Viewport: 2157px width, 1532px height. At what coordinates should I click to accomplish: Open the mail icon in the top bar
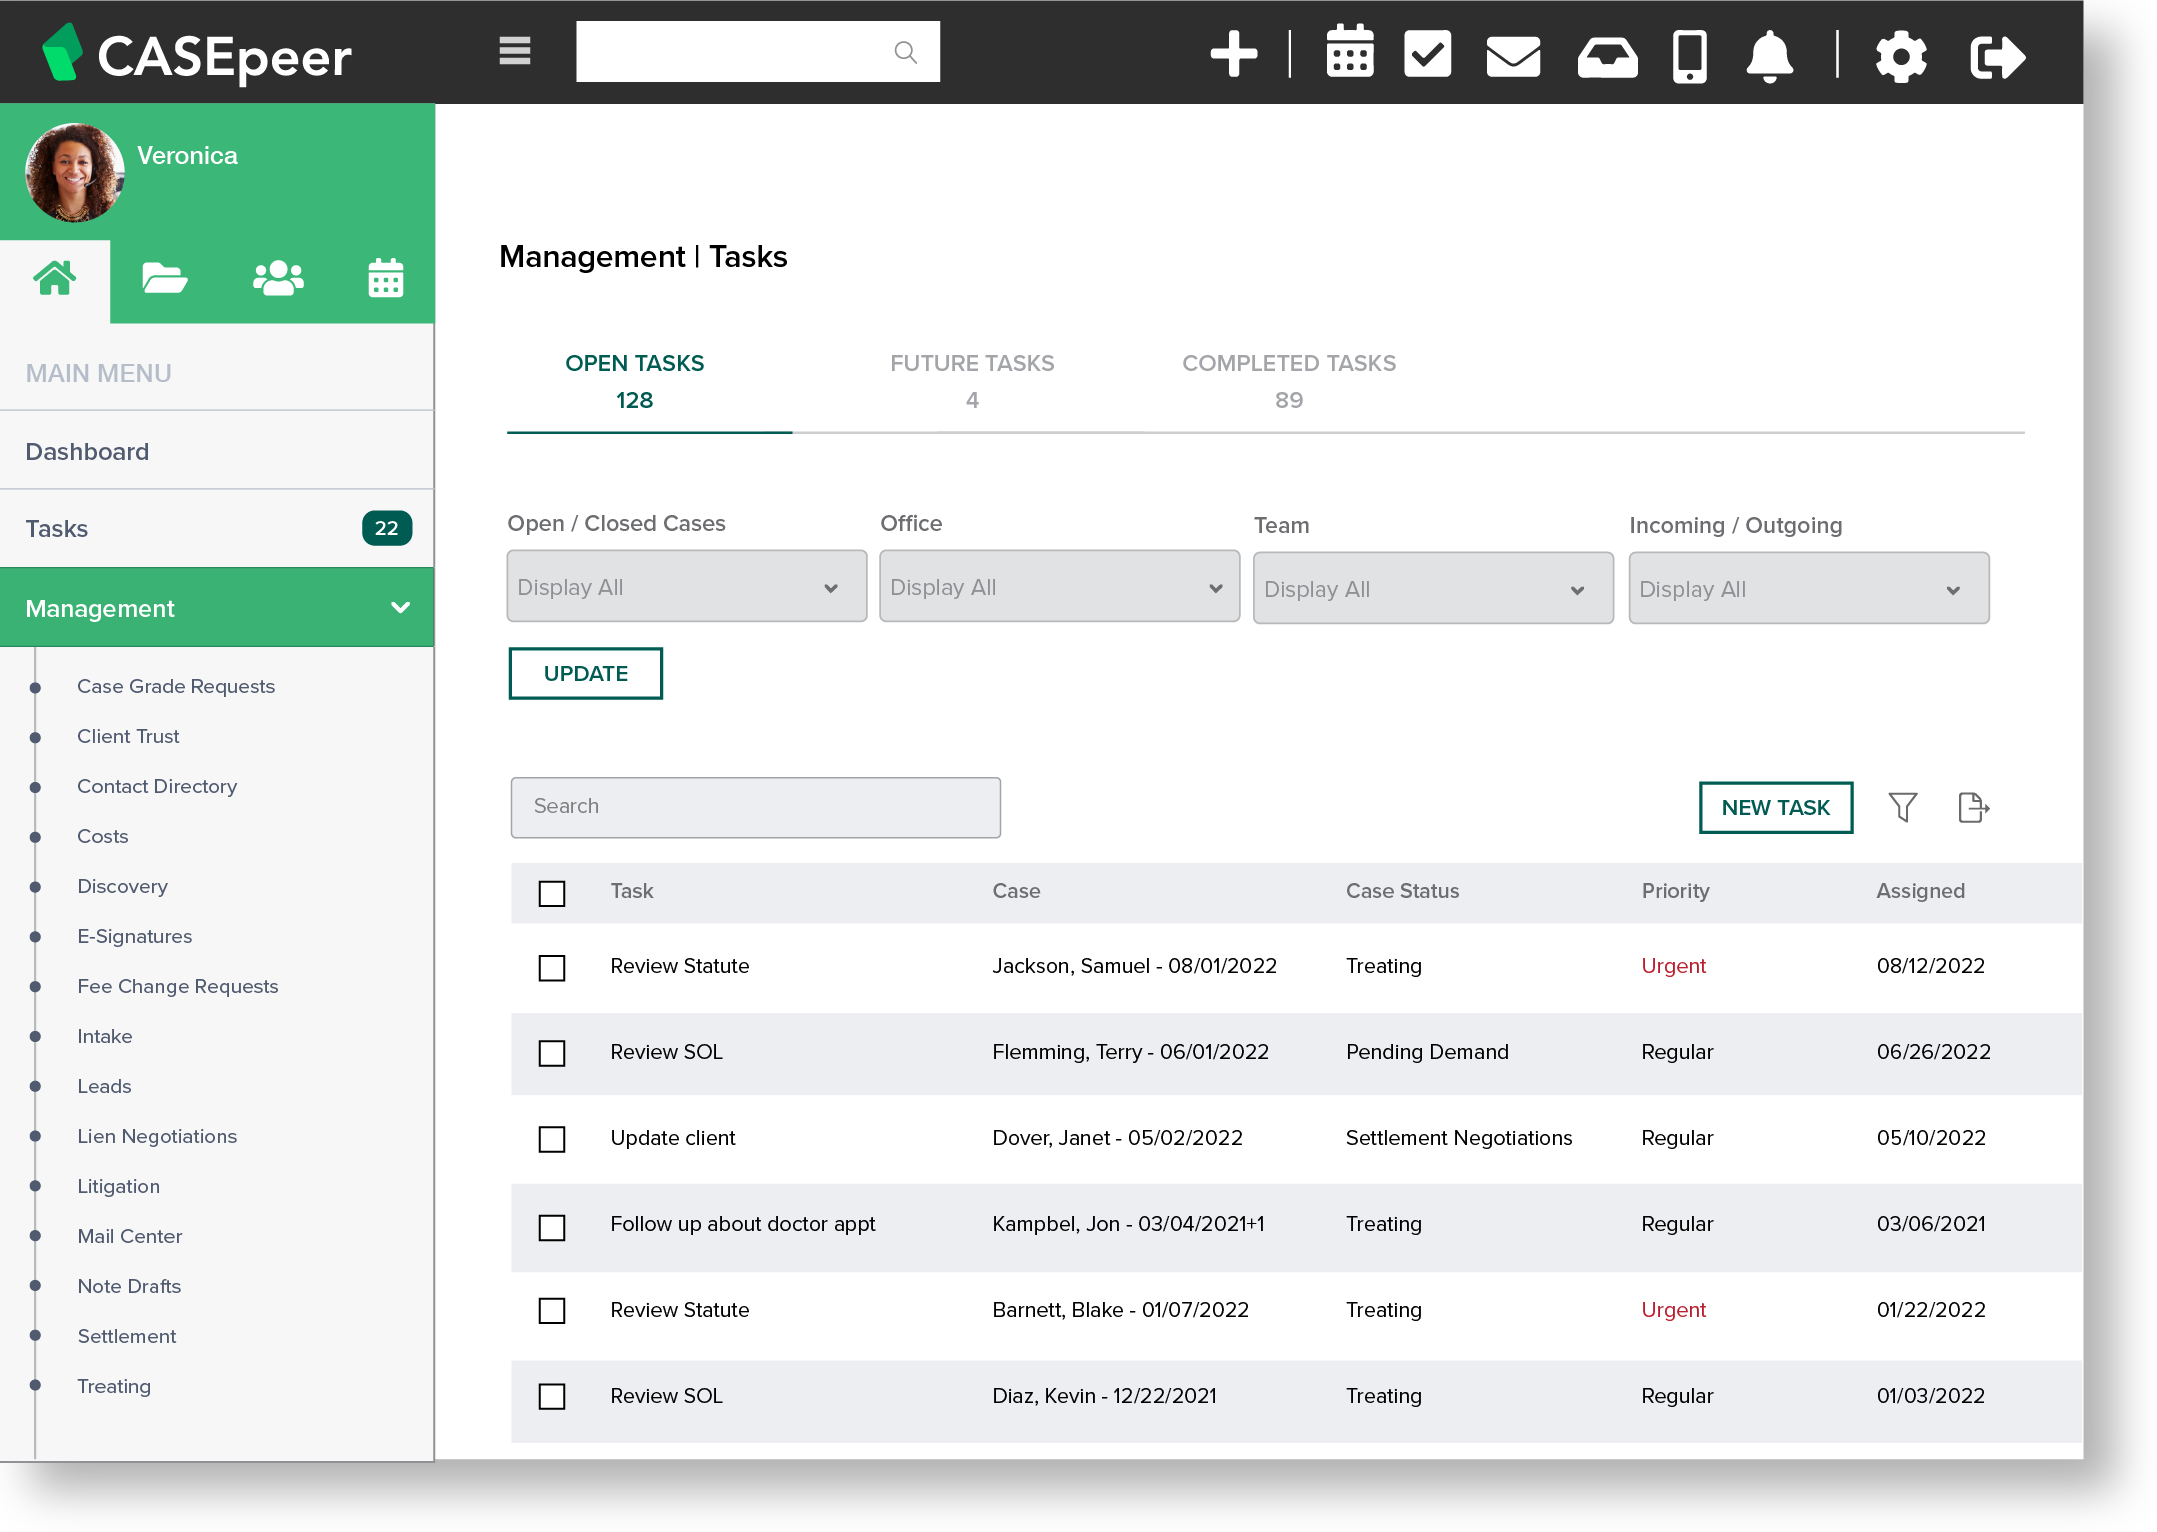click(1512, 55)
